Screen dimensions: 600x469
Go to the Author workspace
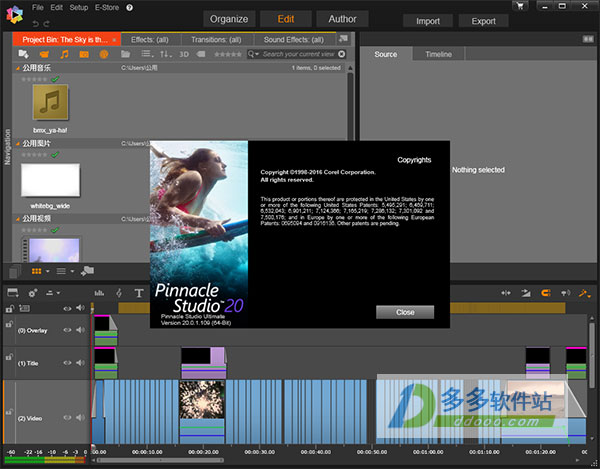pos(342,19)
